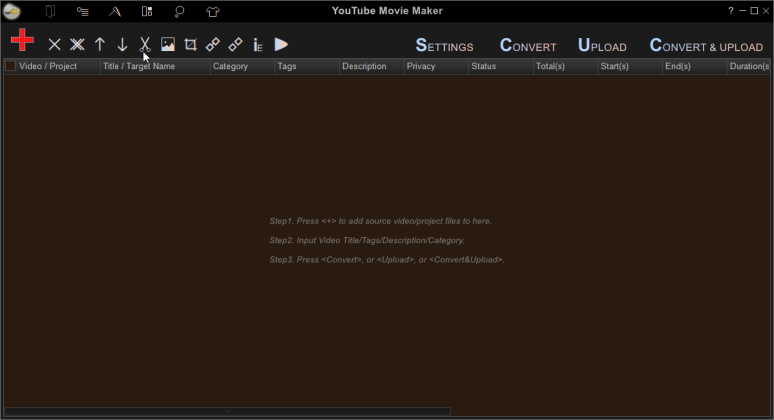Move item up with the up arrow

(x=100, y=45)
